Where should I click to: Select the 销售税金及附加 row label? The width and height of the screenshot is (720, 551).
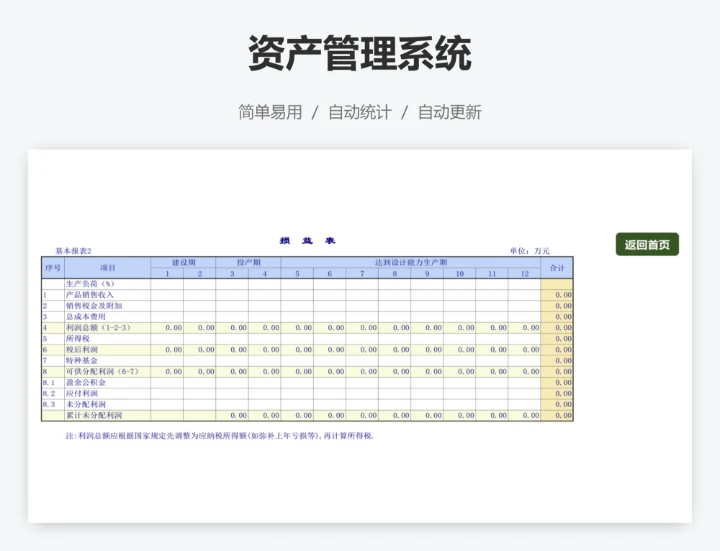pyautogui.click(x=94, y=306)
